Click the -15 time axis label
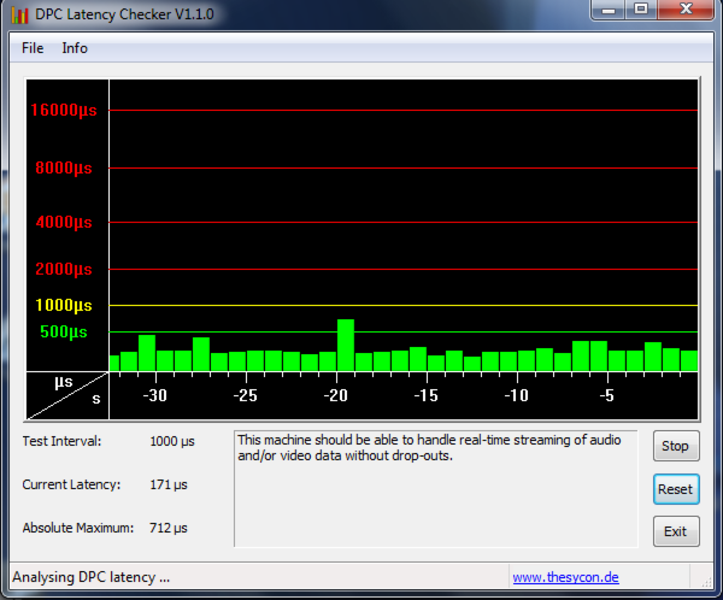 (x=426, y=395)
